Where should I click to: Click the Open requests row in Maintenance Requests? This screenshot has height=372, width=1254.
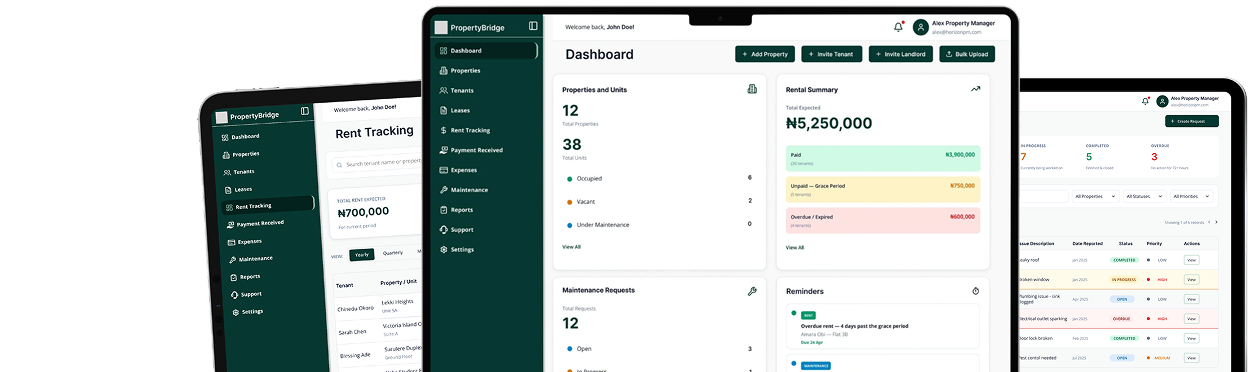[659, 349]
